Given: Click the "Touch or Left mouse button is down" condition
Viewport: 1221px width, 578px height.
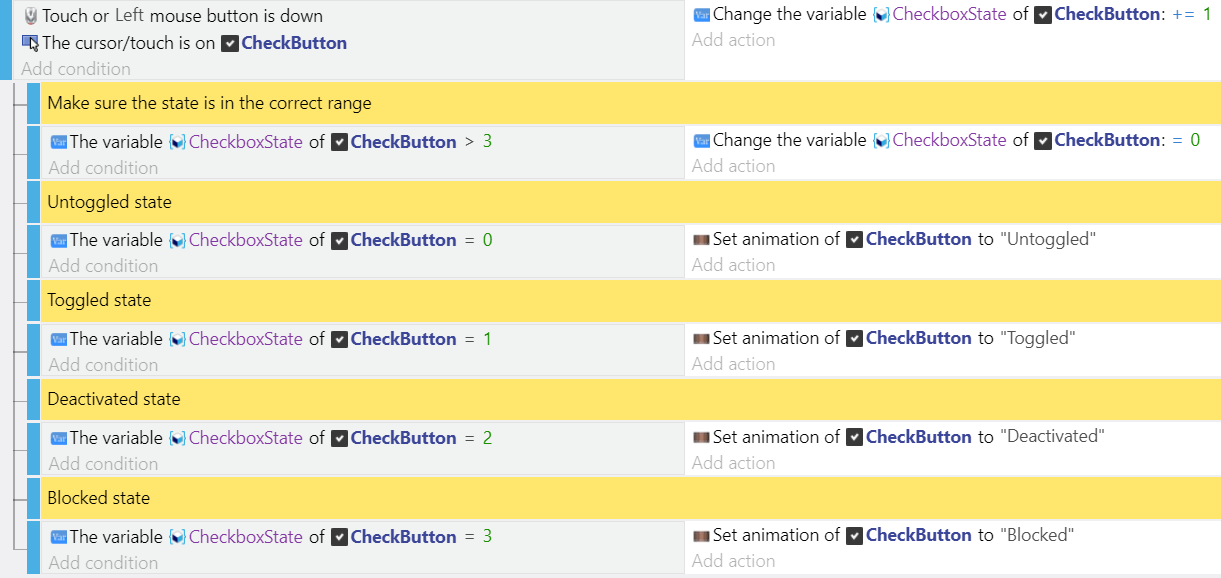Looking at the screenshot, I should tap(182, 16).
